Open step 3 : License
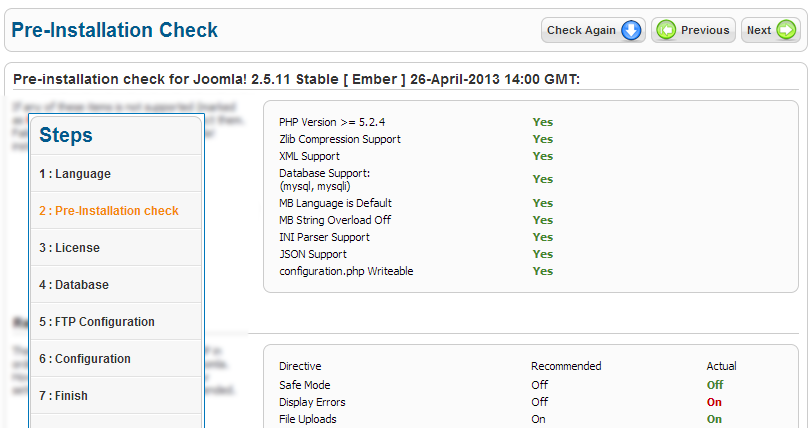The image size is (812, 428). coord(116,248)
